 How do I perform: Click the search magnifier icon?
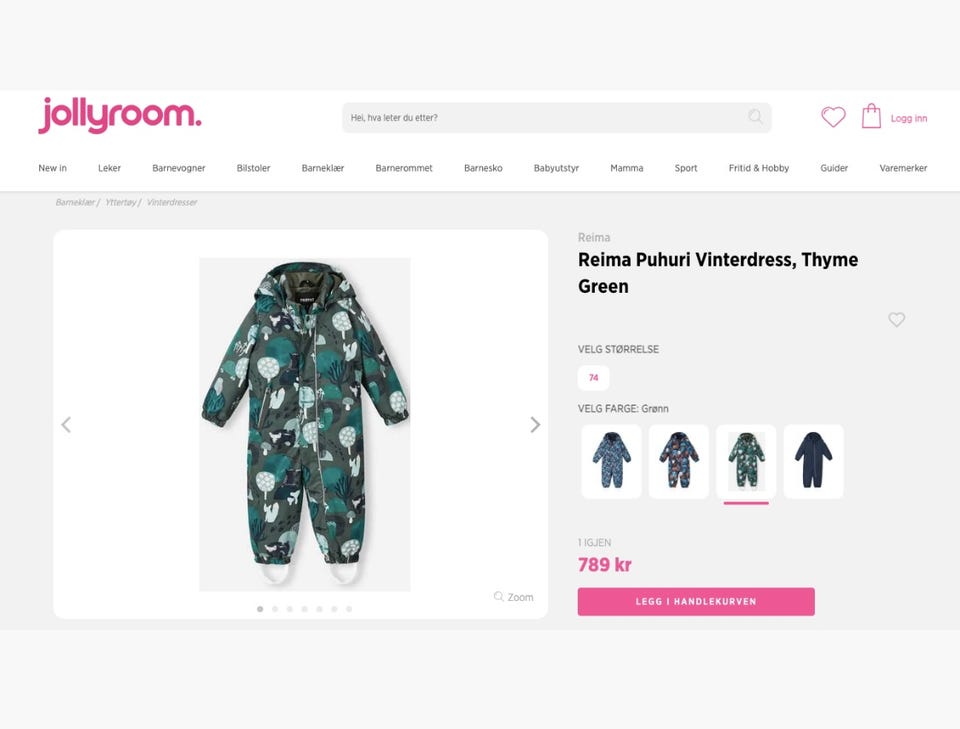tap(756, 117)
